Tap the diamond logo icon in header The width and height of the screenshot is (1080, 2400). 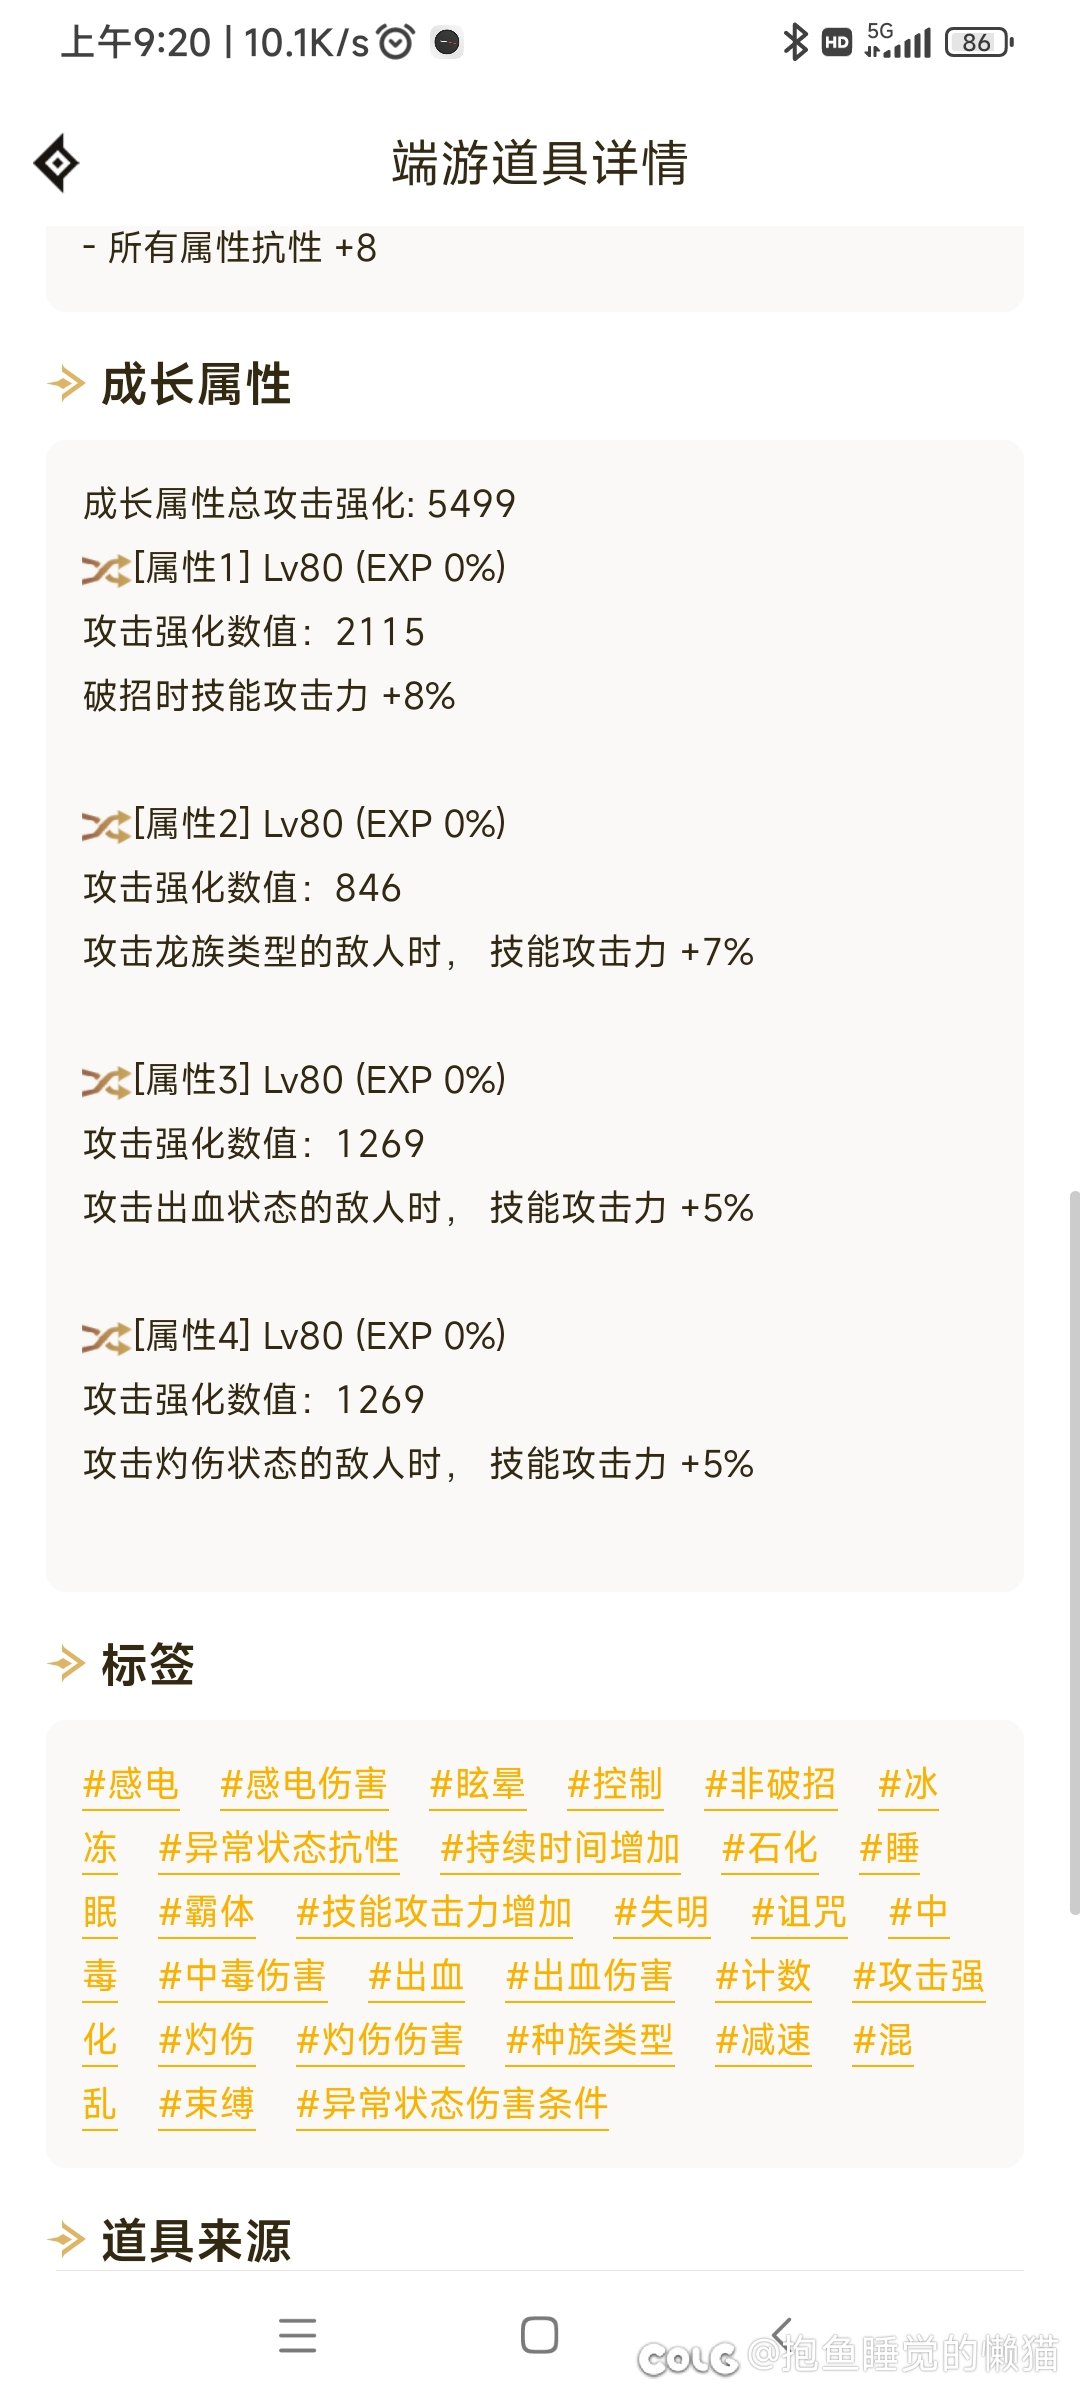click(x=56, y=162)
